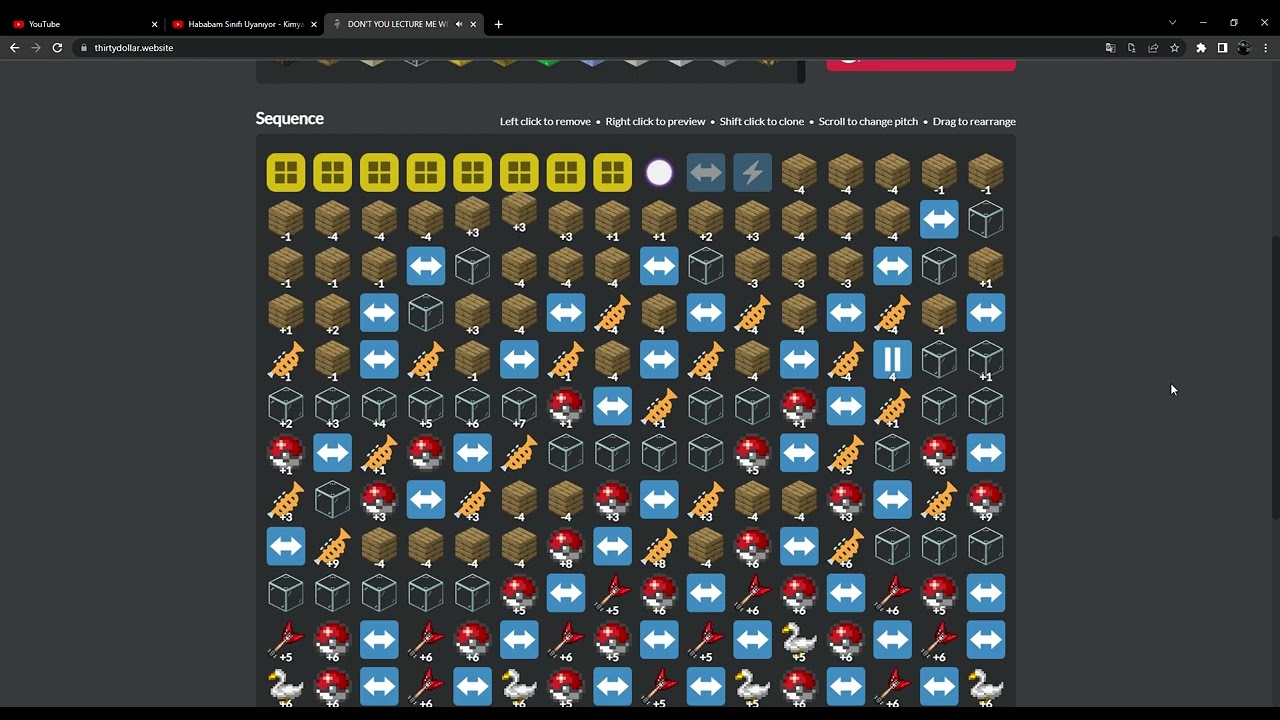The width and height of the screenshot is (1280, 720).
Task: Close the YouTube tab
Action: tap(154, 24)
